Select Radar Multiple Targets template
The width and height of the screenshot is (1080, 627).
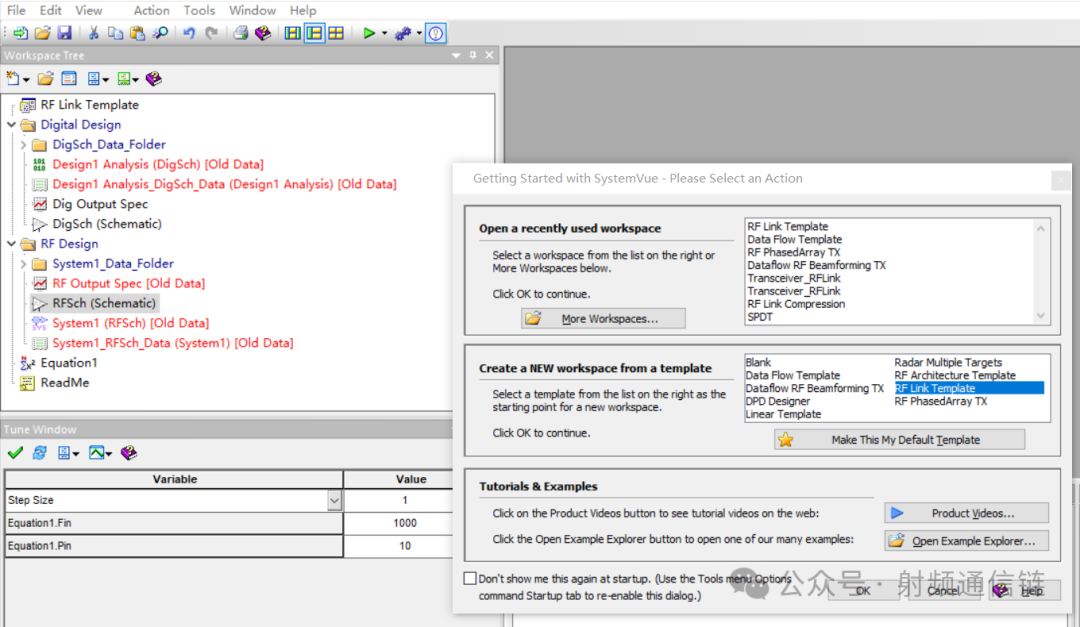pyautogui.click(x=948, y=362)
